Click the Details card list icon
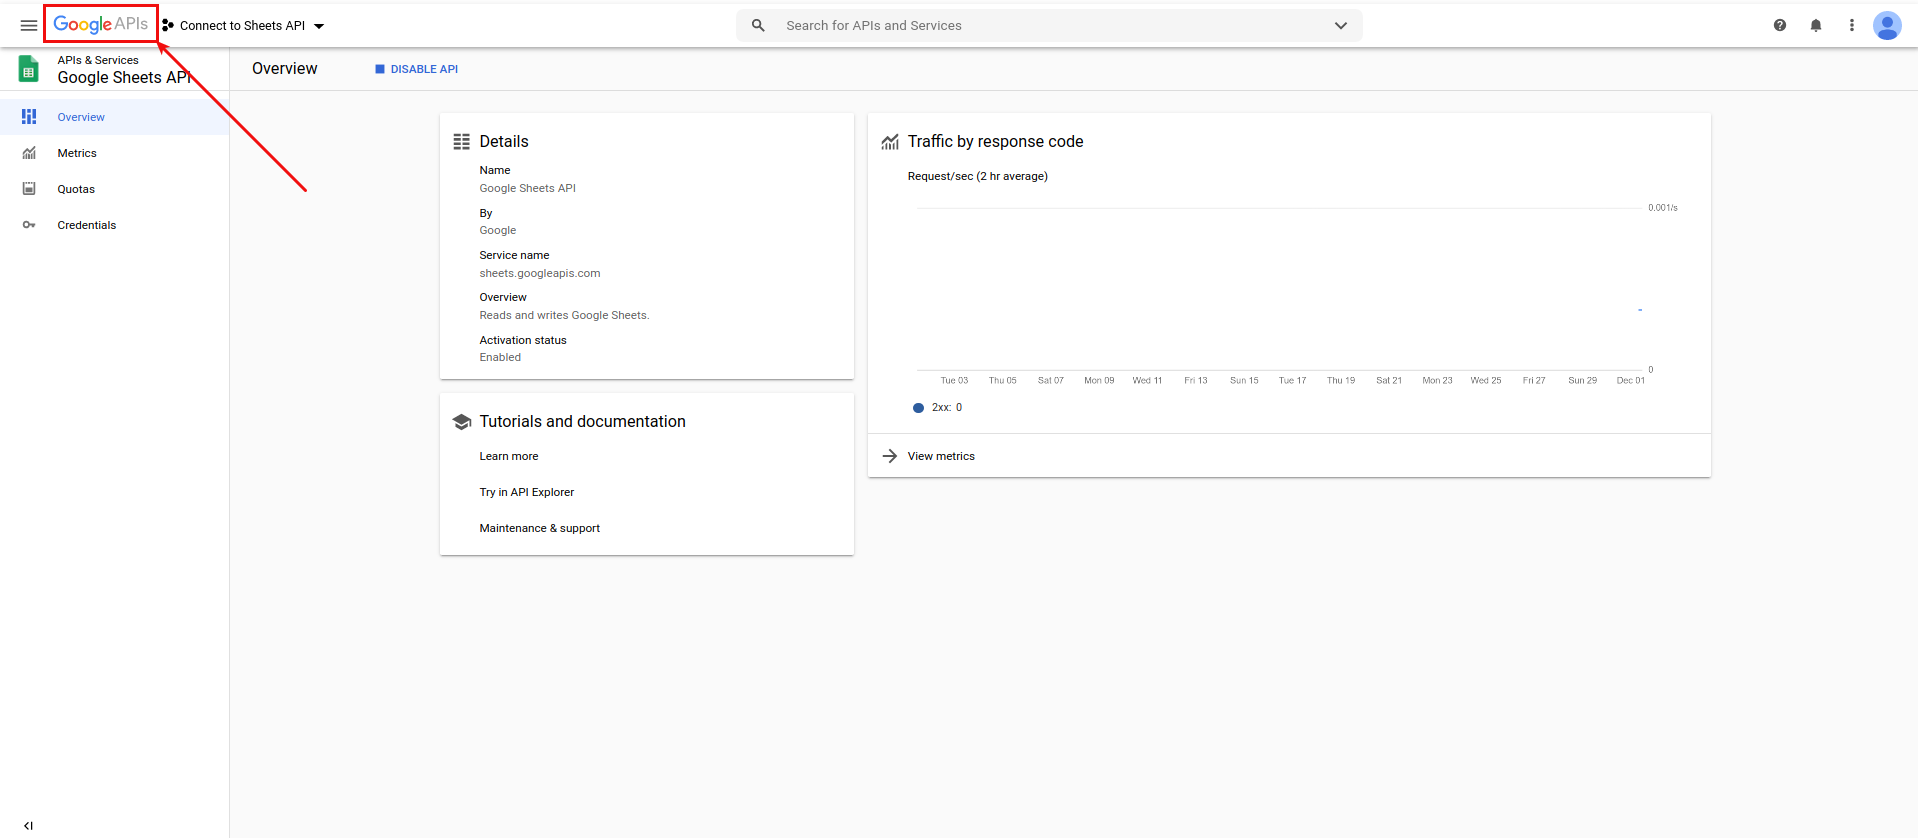This screenshot has width=1918, height=838. tap(461, 142)
